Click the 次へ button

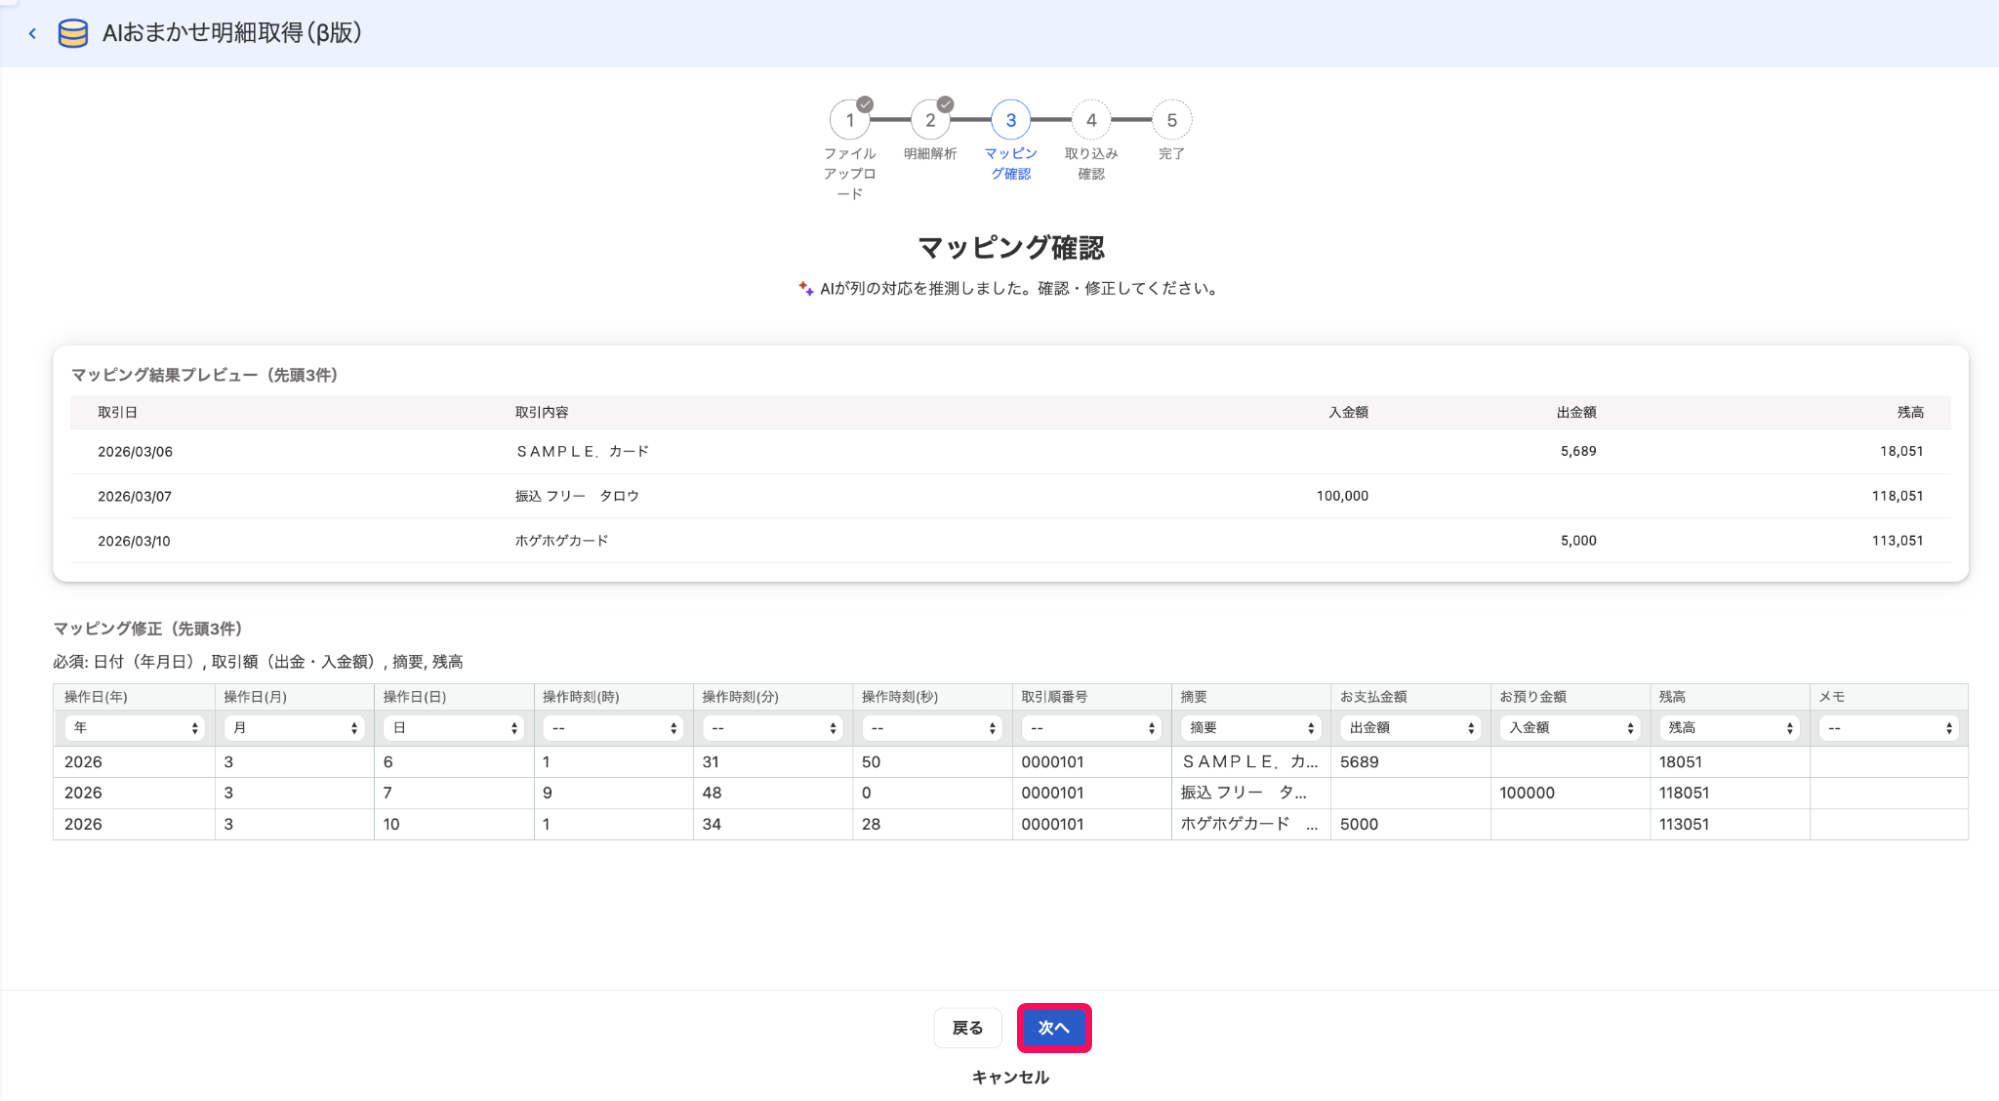click(x=1054, y=1028)
